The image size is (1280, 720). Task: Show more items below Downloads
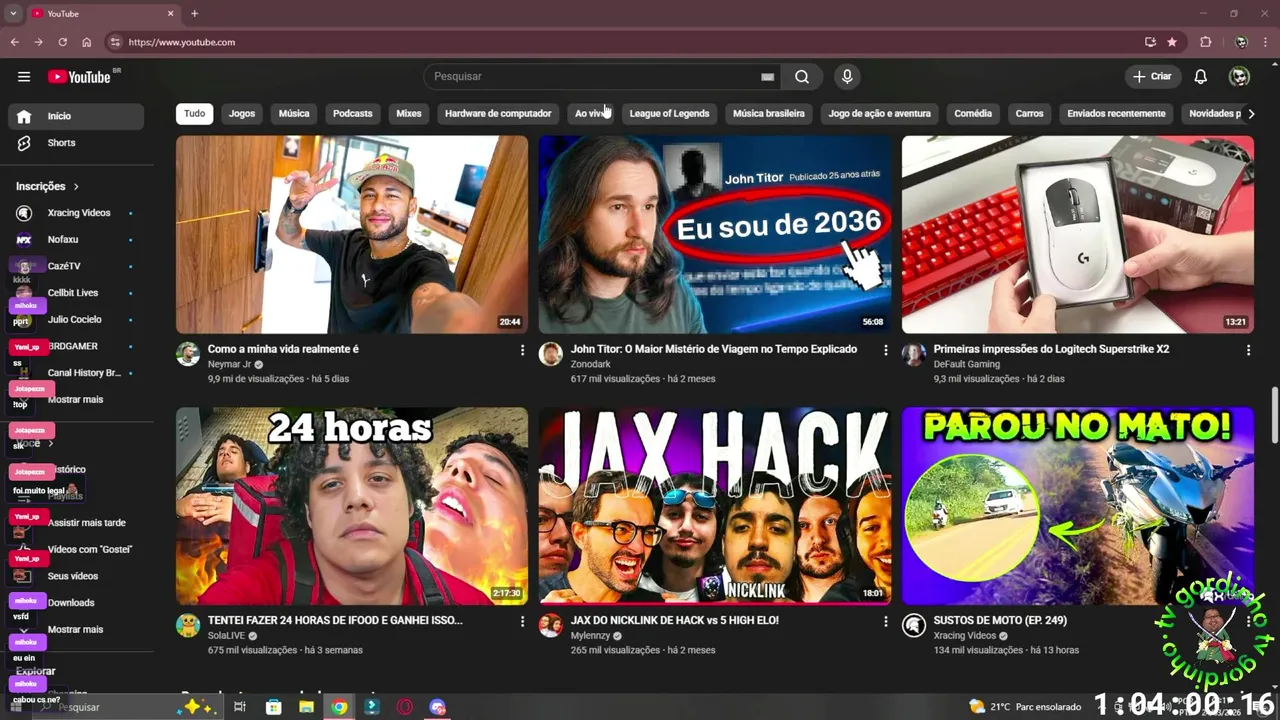click(76, 630)
